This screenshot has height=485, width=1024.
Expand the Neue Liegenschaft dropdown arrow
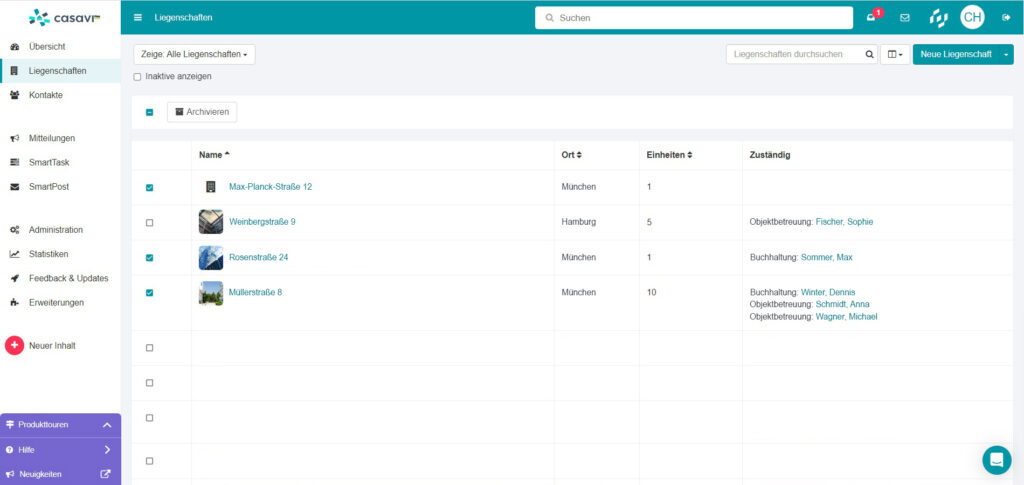tap(1006, 54)
